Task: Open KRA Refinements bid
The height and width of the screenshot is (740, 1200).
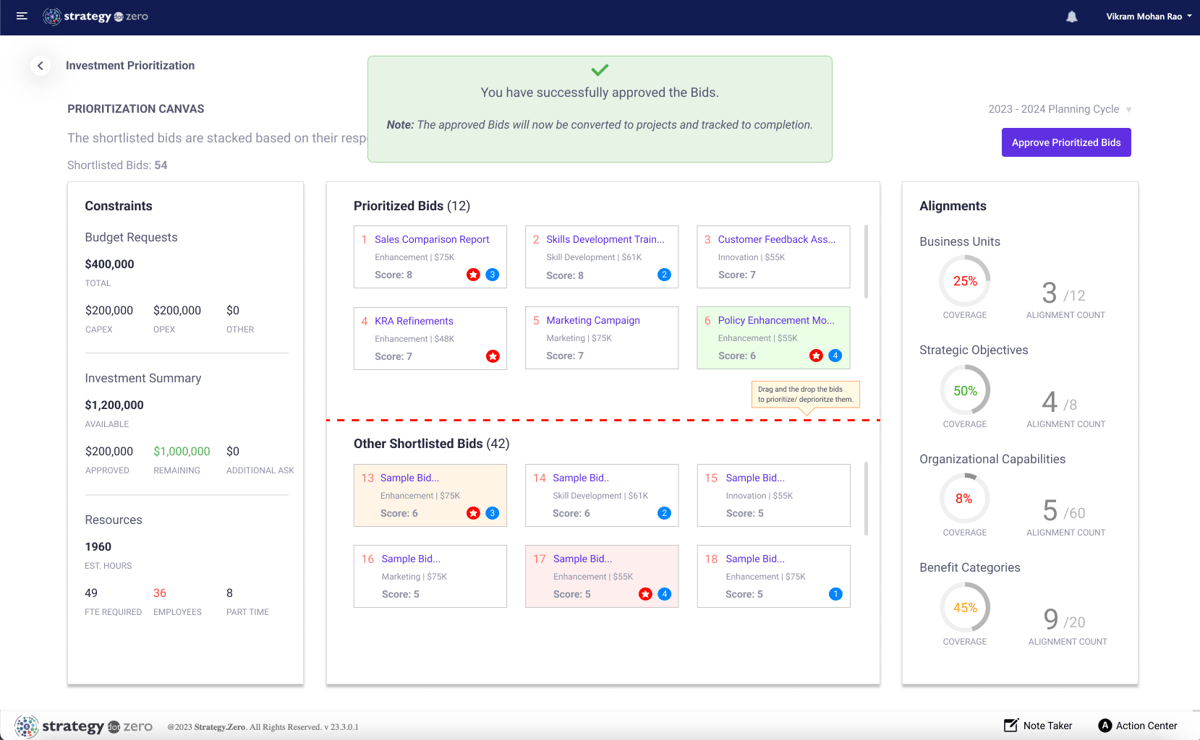Action: pos(414,321)
